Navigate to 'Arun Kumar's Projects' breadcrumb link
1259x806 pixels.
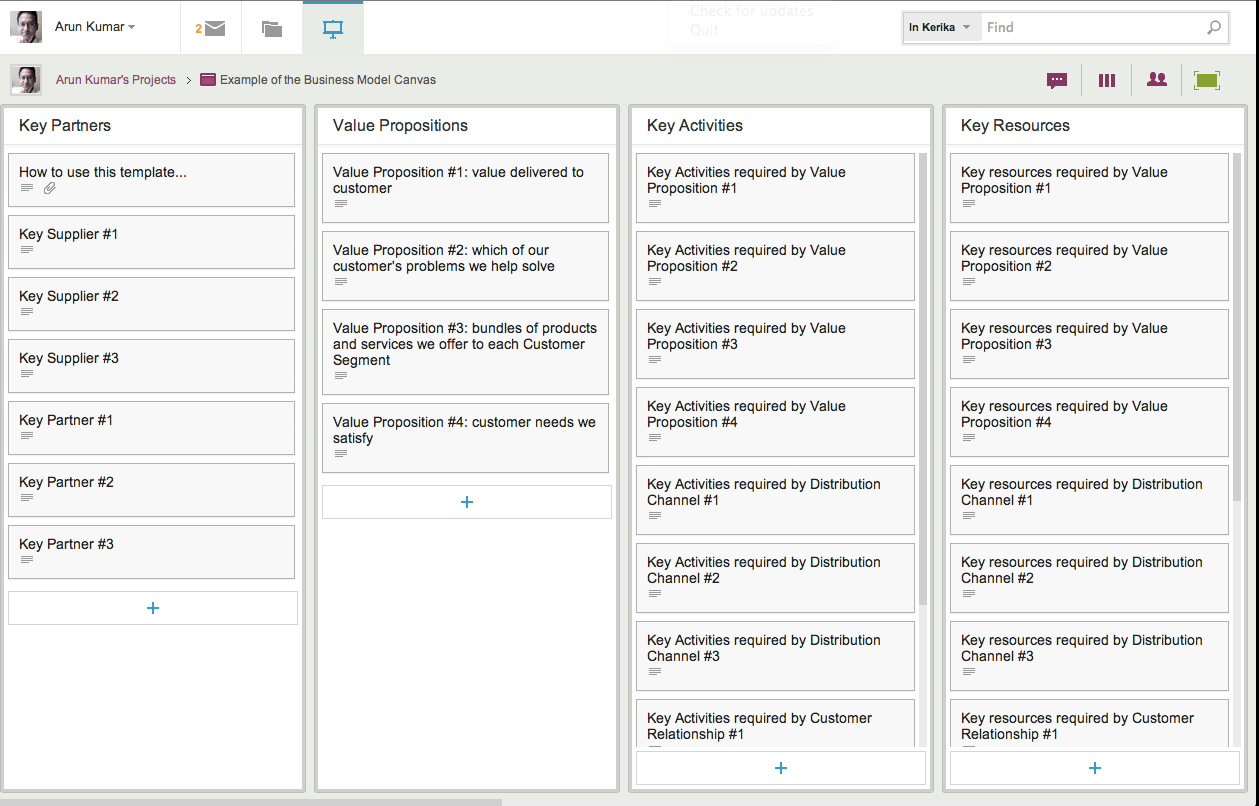(x=116, y=79)
